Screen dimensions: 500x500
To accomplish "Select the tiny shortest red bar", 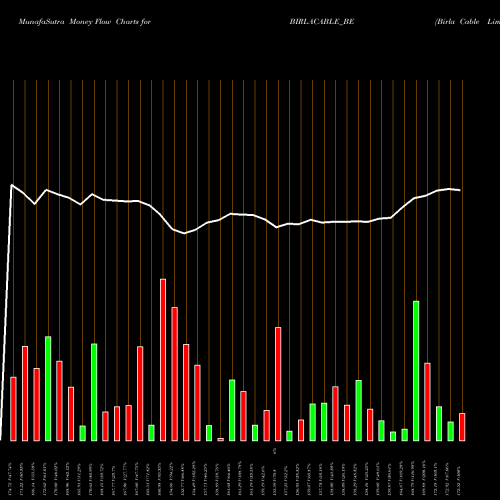I will tap(220, 440).
